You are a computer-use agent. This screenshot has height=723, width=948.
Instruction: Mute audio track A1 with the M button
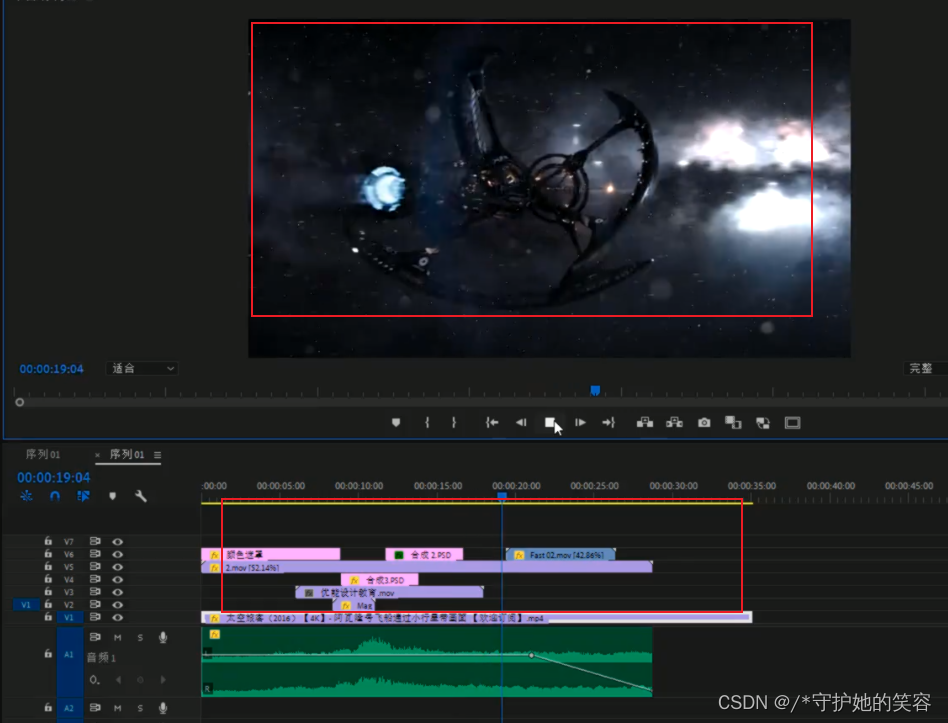118,638
